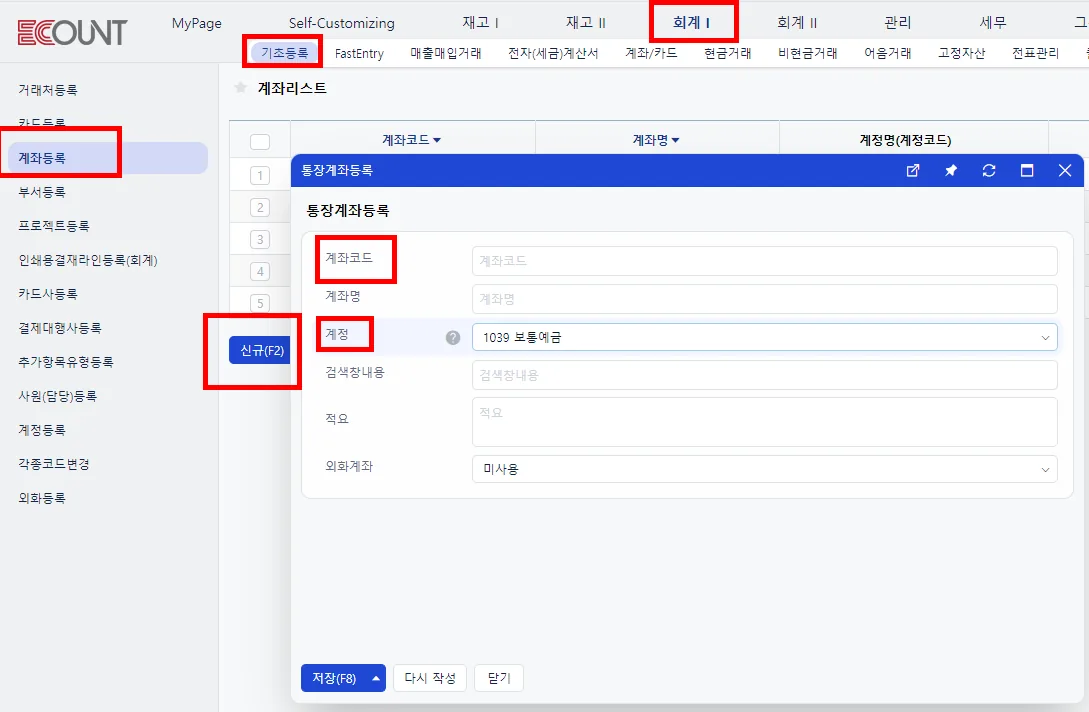This screenshot has height=712, width=1089.
Task: Select row 3 number box
Action: [260, 239]
